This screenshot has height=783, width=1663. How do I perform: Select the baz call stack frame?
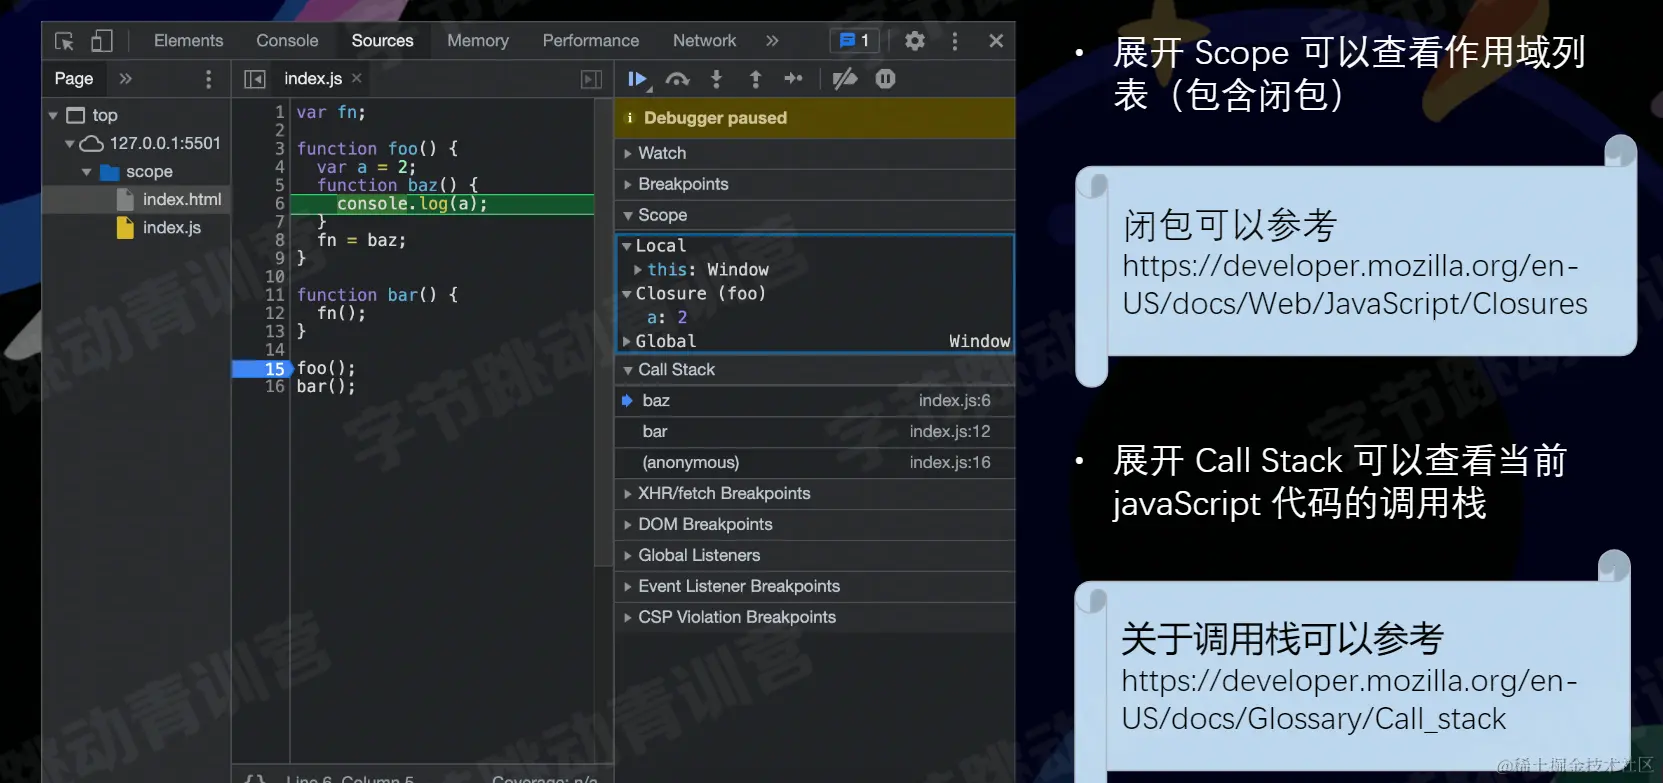pyautogui.click(x=815, y=401)
